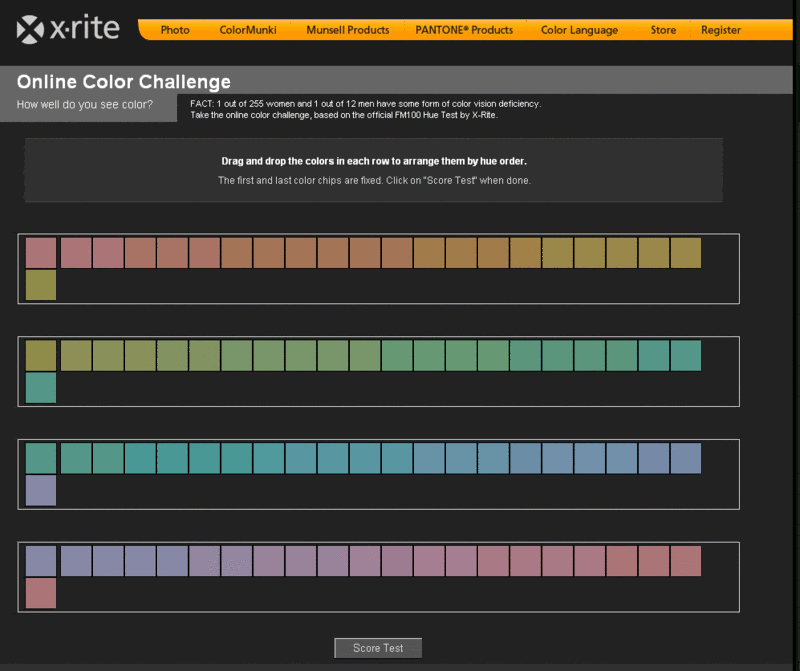Viewport: 800px width, 671px height.
Task: Select the teal chip below the second row
Action: click(x=41, y=389)
